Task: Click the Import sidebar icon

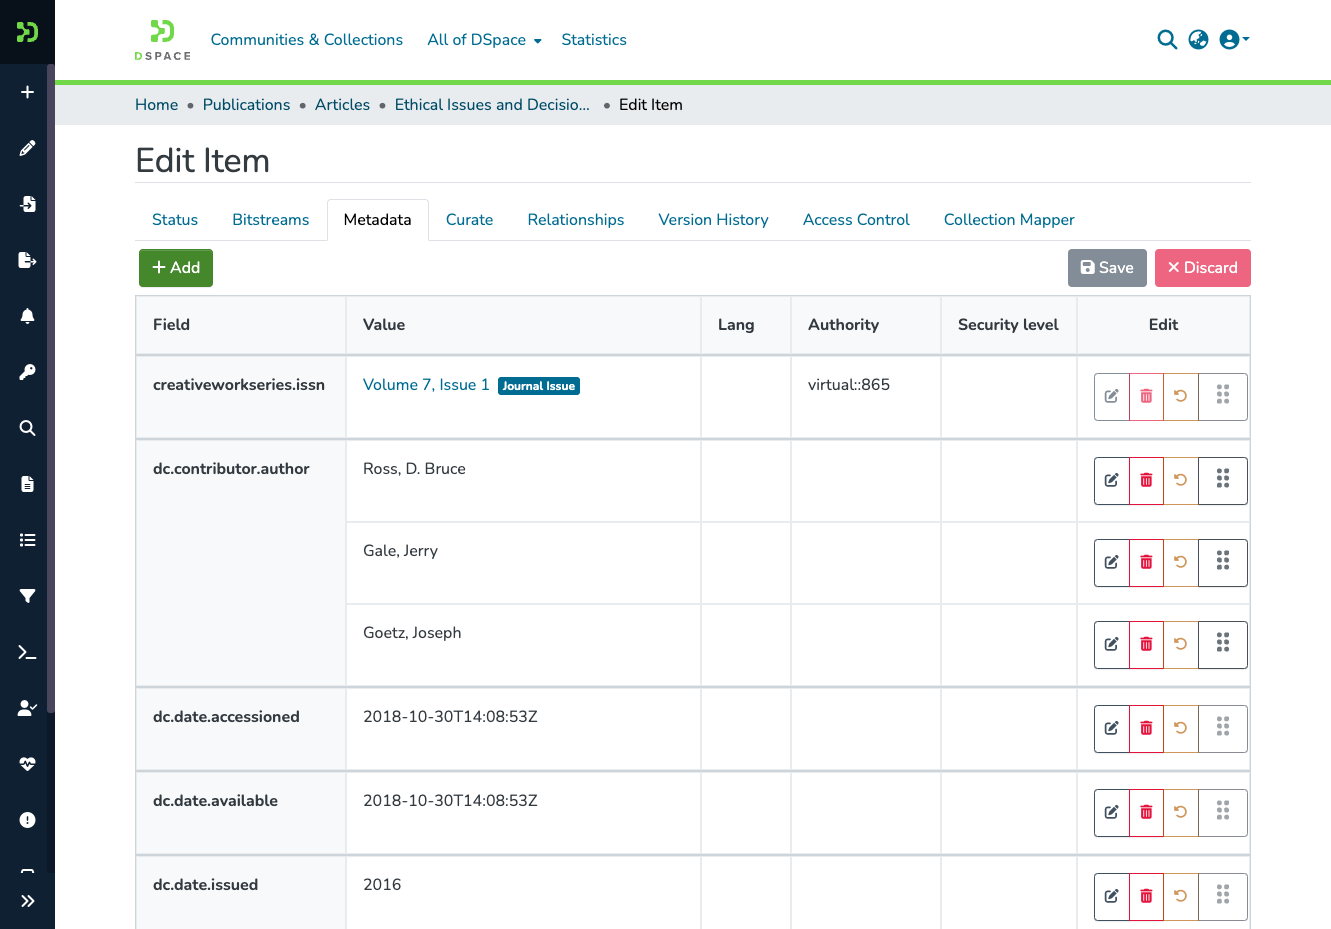Action: tap(27, 204)
